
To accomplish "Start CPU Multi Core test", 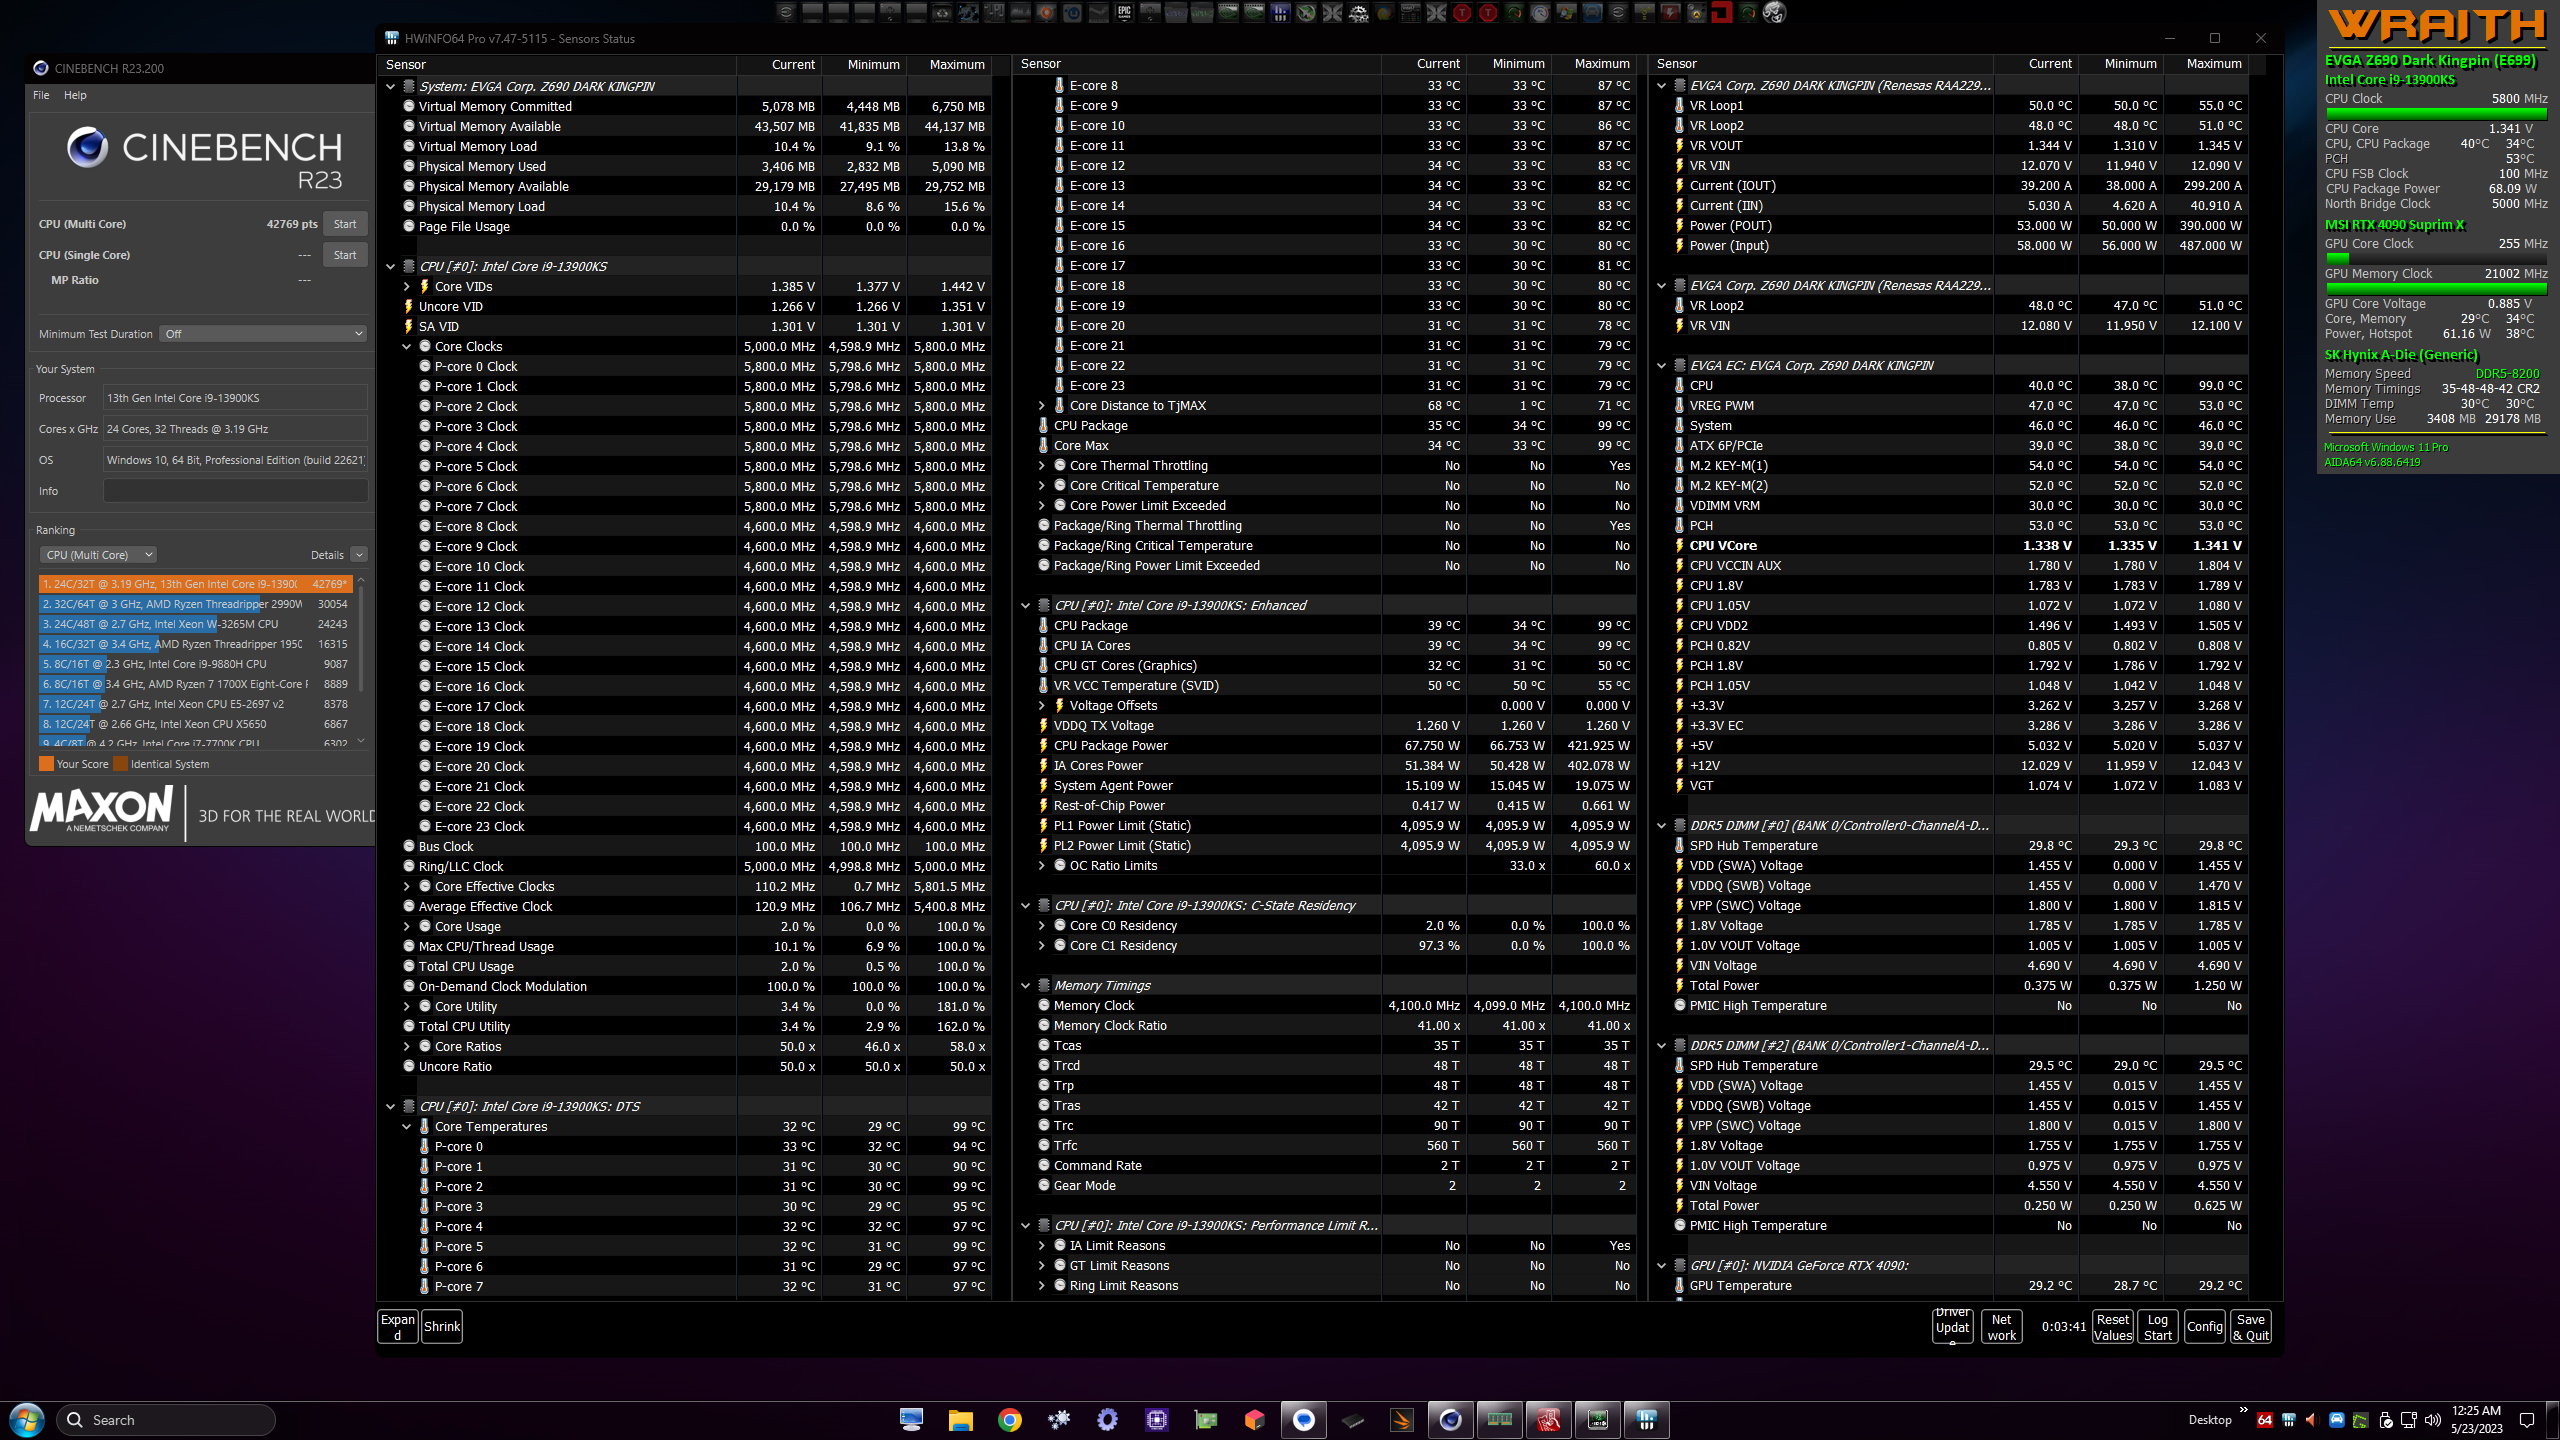I will (x=345, y=224).
